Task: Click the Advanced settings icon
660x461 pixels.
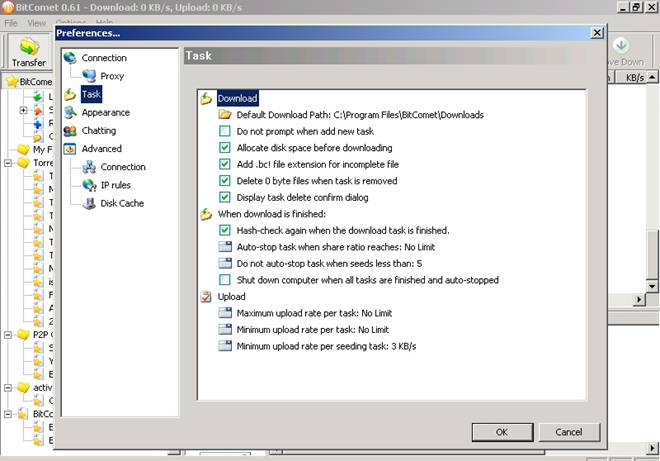Action: pyautogui.click(x=70, y=149)
